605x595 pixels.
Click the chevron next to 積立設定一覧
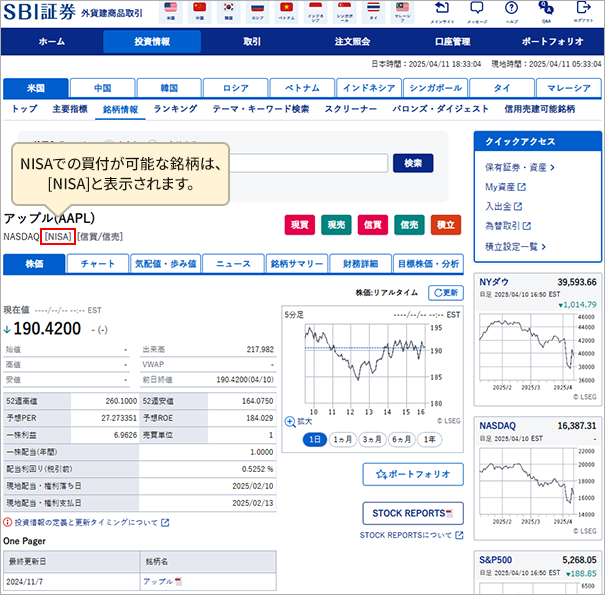pos(543,247)
